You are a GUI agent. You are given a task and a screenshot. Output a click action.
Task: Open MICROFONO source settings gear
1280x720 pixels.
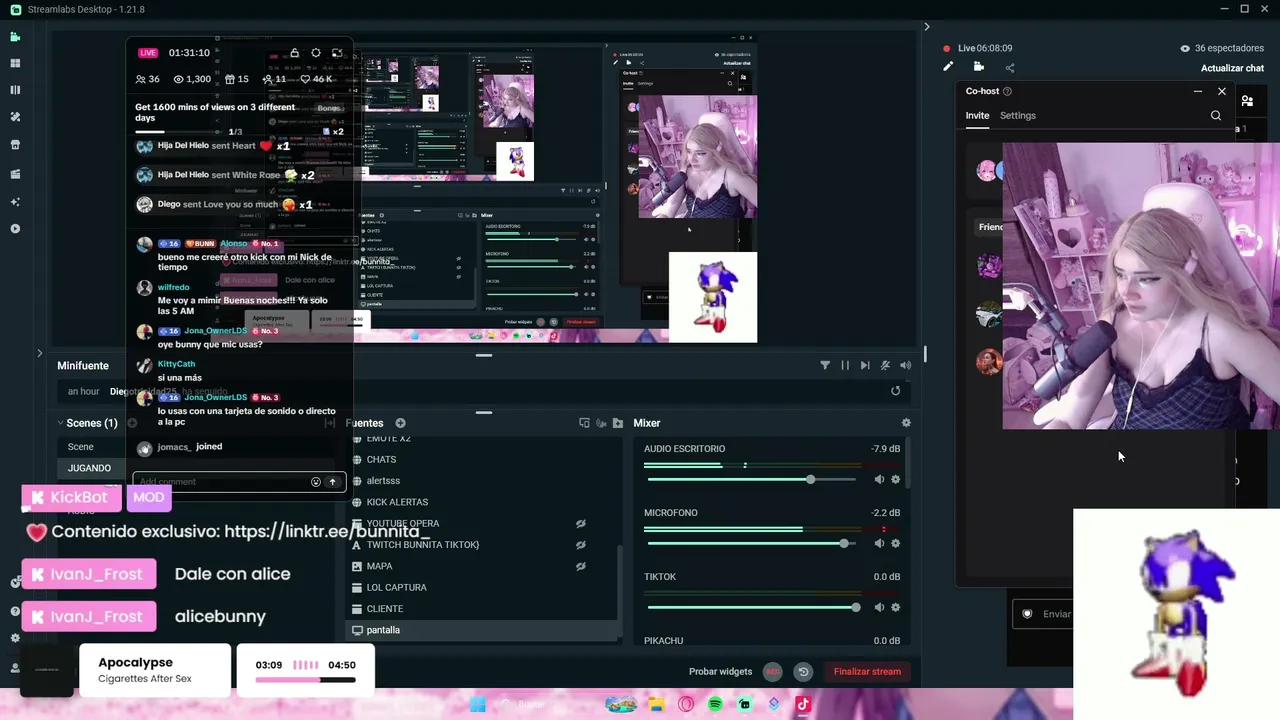(x=895, y=544)
